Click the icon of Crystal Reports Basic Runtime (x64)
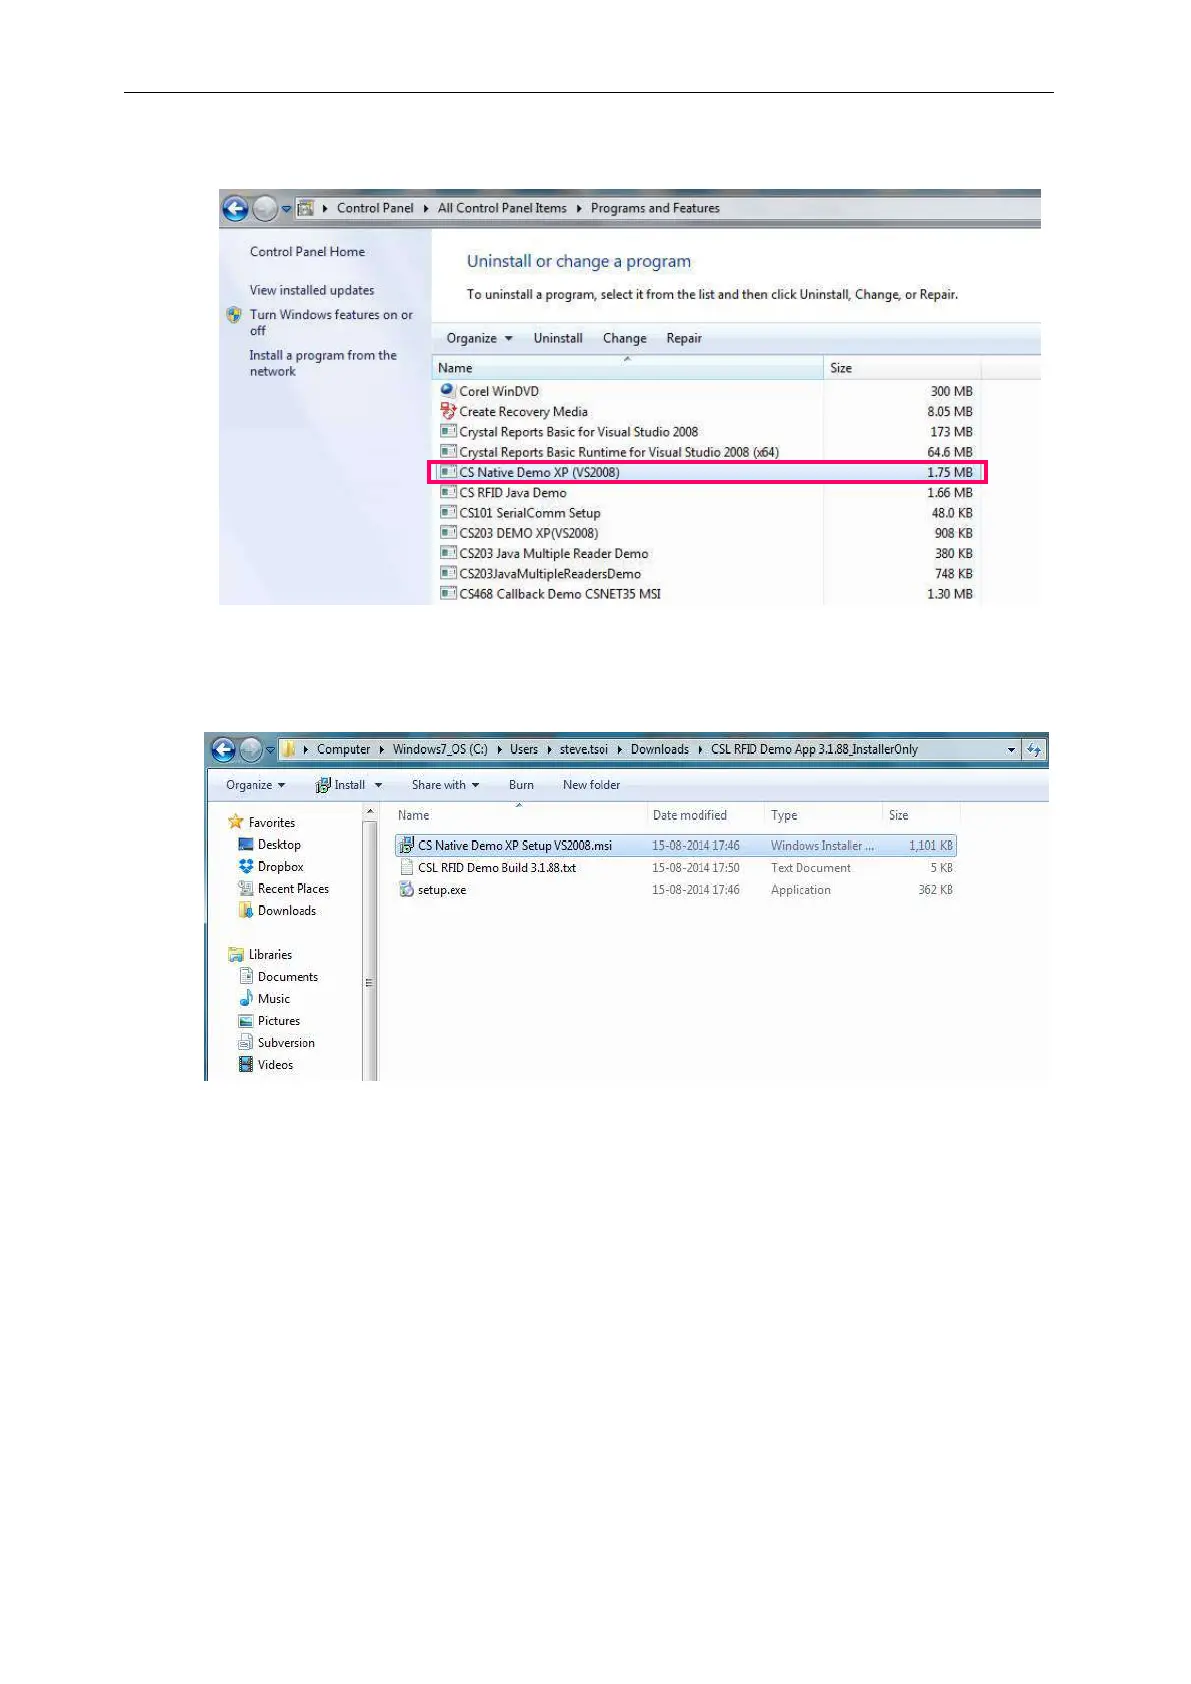1191x1684 pixels. 448,452
